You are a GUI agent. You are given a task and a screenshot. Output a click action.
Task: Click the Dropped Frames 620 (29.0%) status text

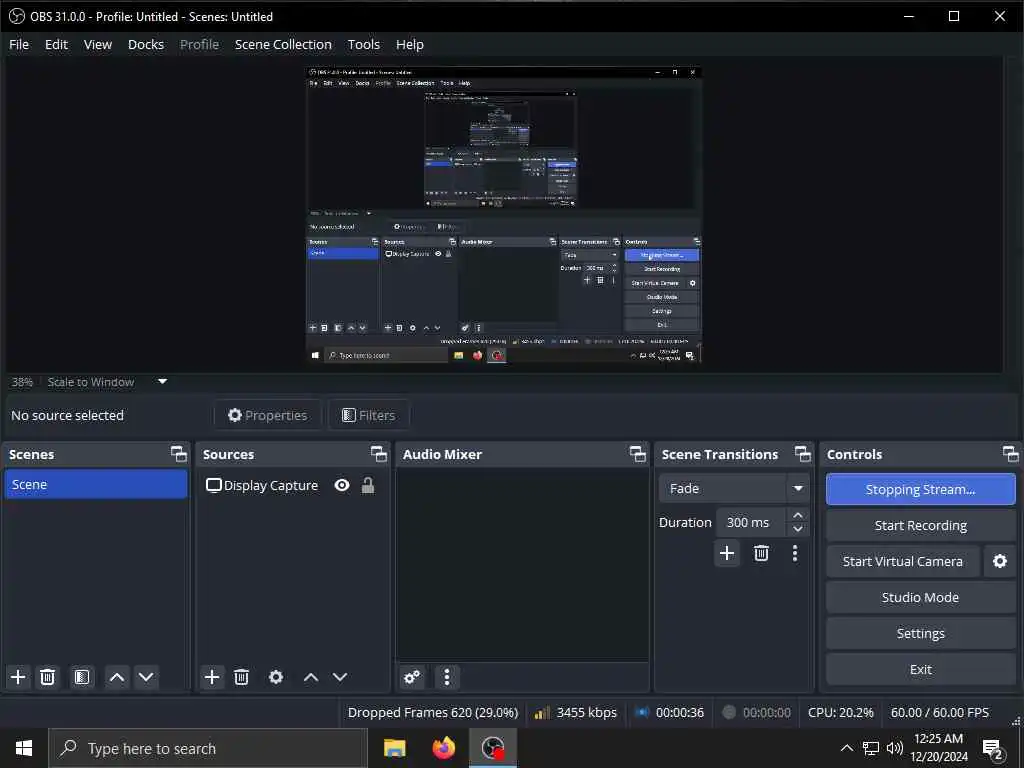[x=433, y=712]
